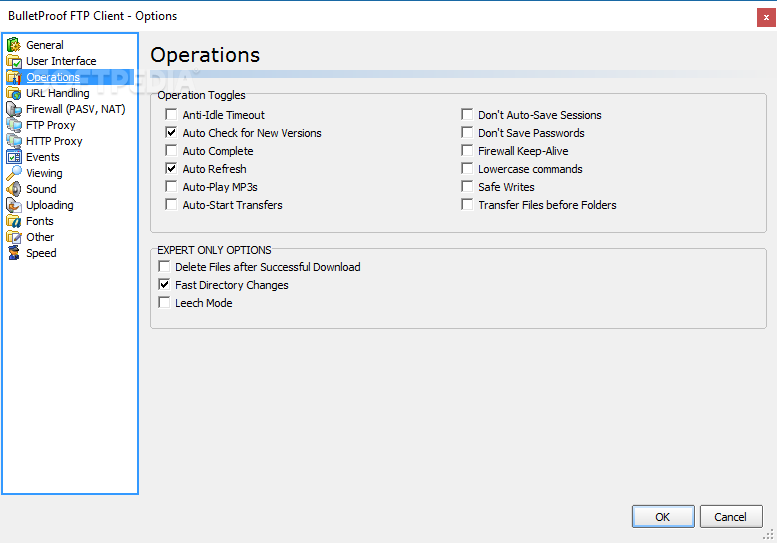Open Speed settings page
777x543 pixels.
(x=41, y=253)
